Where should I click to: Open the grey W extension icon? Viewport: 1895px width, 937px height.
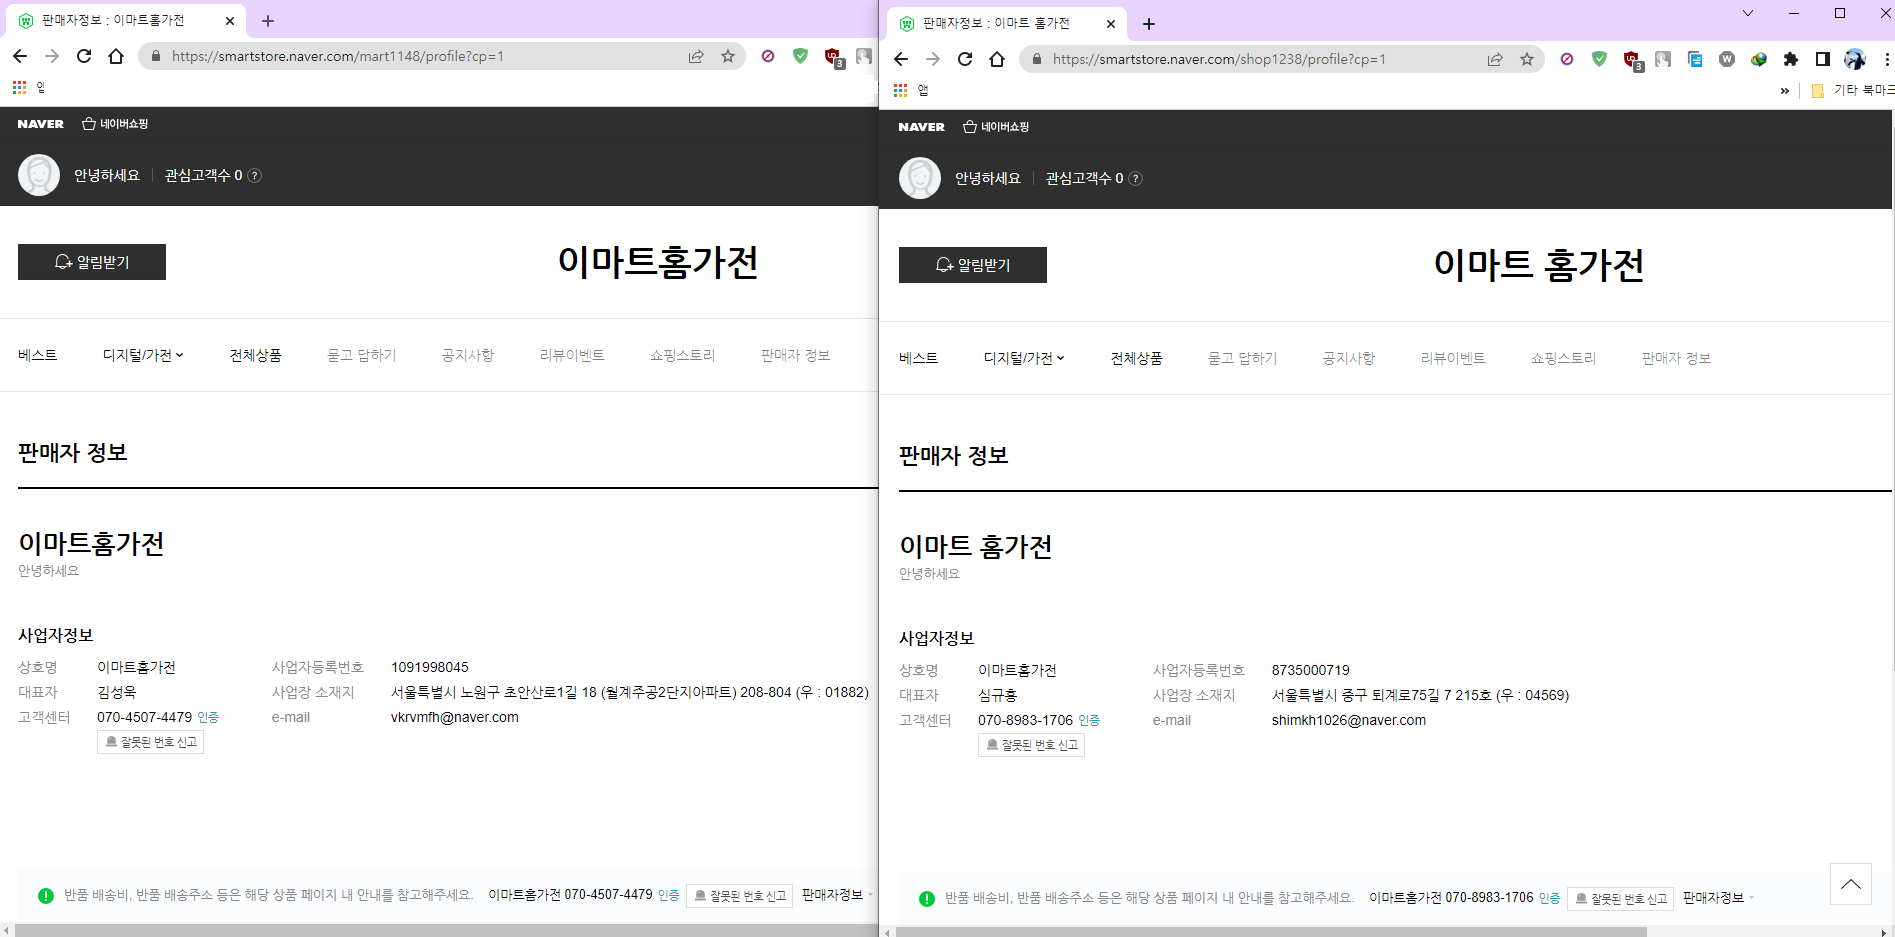click(x=1727, y=59)
